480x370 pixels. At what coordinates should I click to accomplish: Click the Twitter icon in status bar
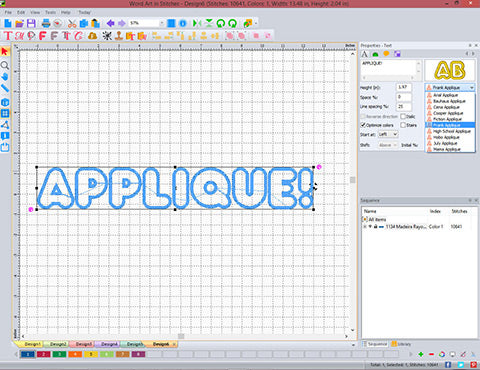(461, 365)
